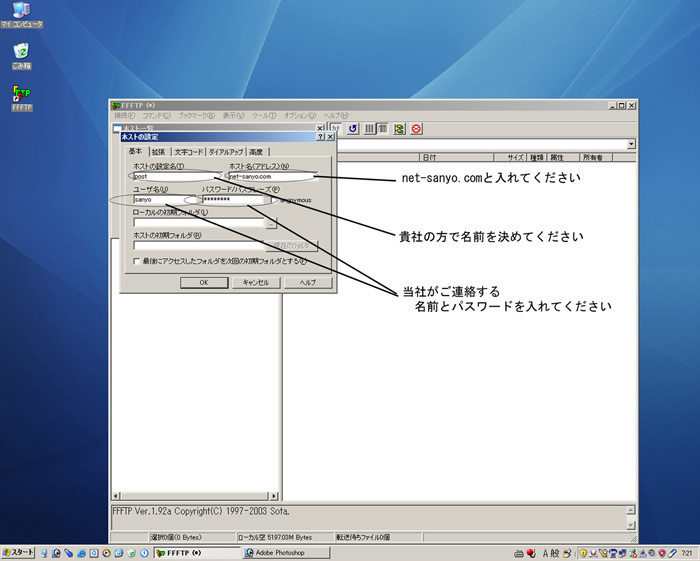
Task: Click the browse ... button for local folder
Action: pyautogui.click(x=271, y=223)
